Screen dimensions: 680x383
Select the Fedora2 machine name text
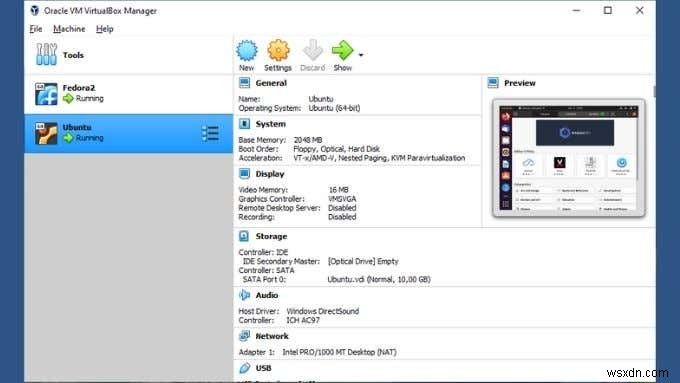click(x=78, y=88)
